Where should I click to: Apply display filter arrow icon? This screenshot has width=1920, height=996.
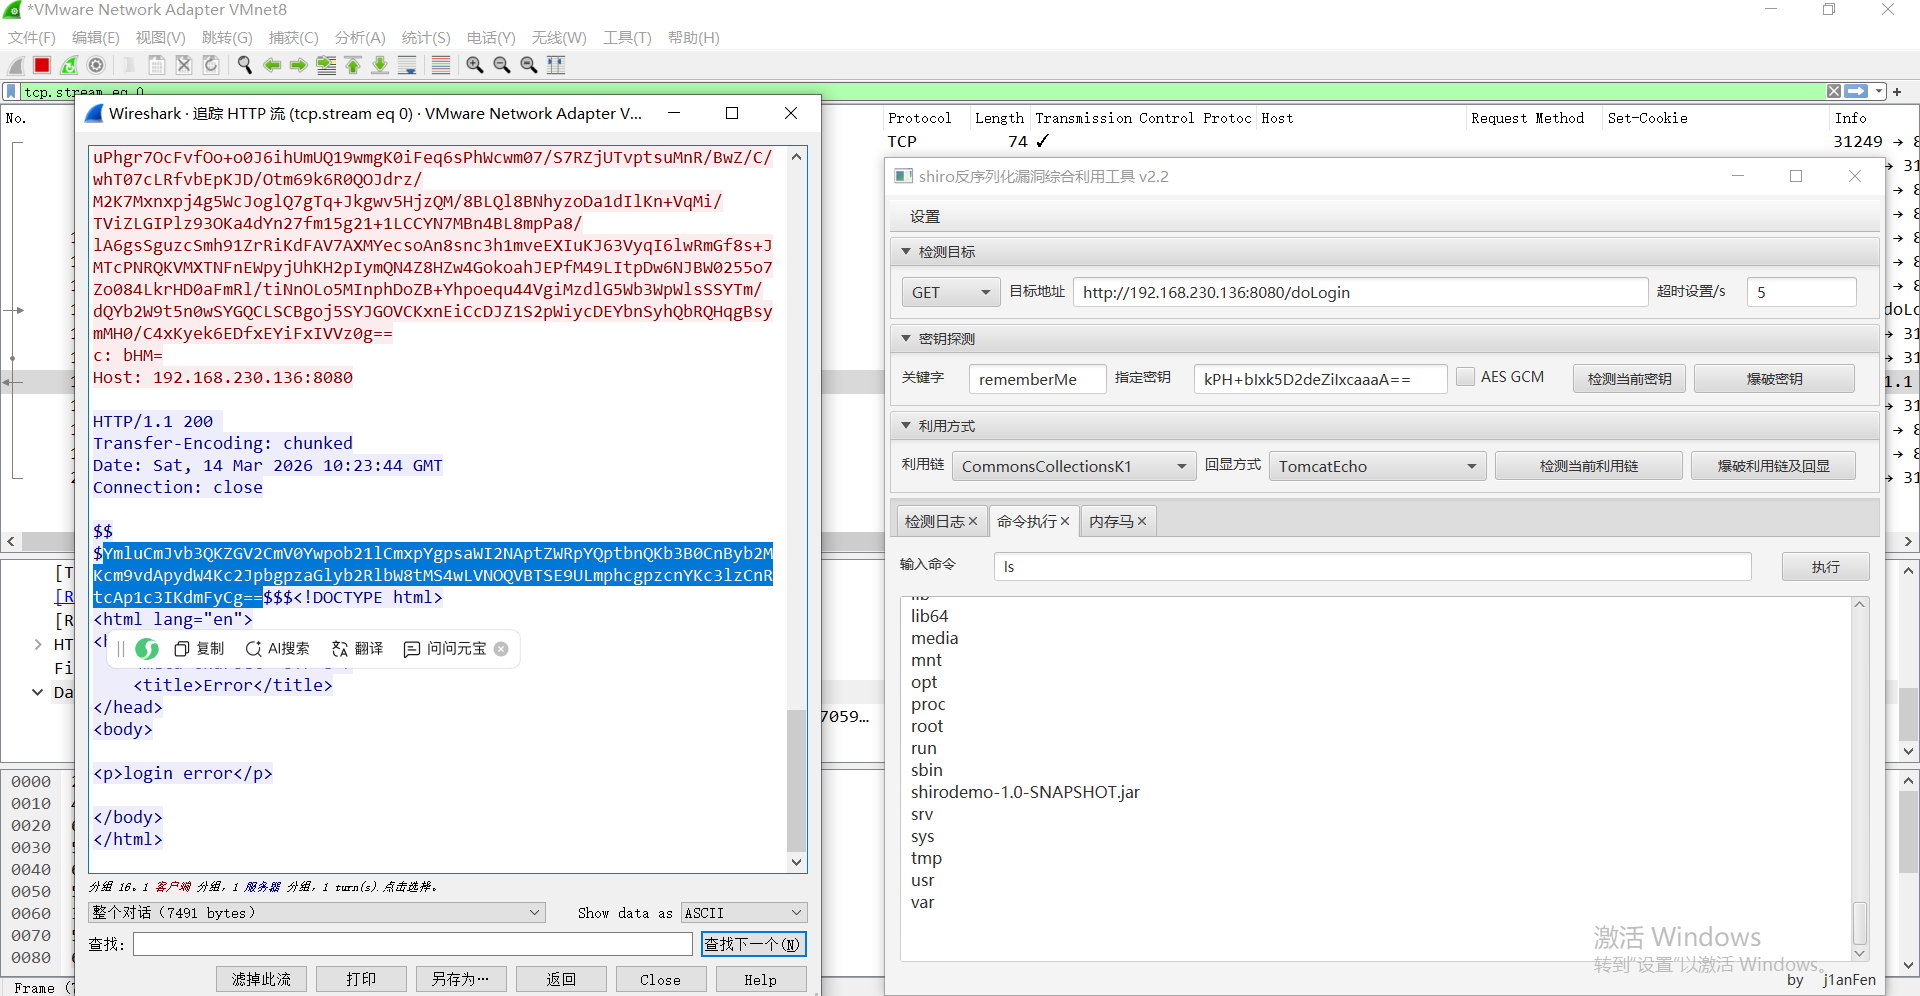click(x=1857, y=91)
